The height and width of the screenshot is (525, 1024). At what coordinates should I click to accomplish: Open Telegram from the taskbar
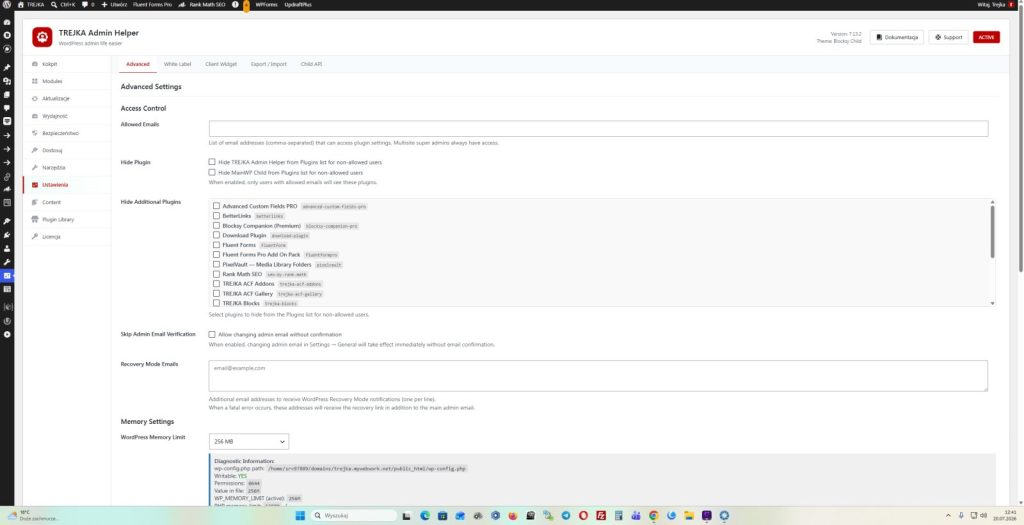tap(566, 515)
